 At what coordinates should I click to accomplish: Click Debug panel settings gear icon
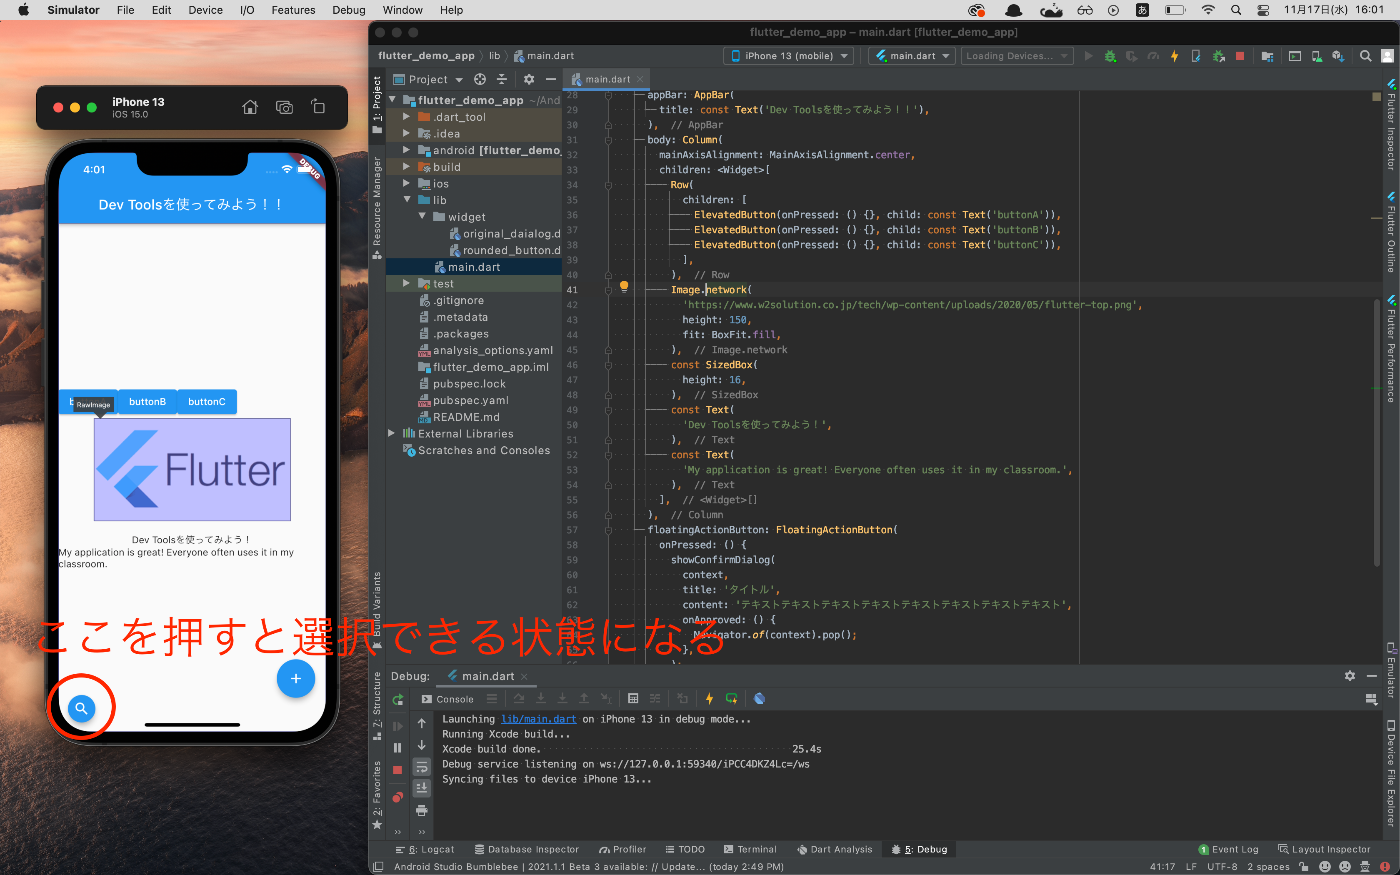1350,676
